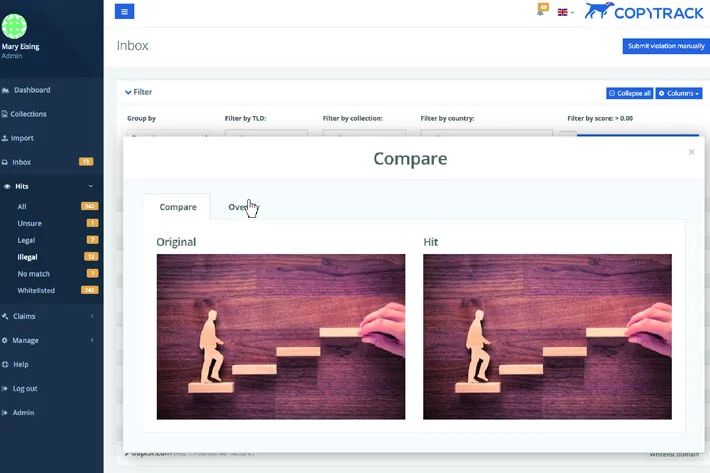Click the Filter by country label
Image resolution: width=710 pixels, height=473 pixels.
click(x=447, y=118)
